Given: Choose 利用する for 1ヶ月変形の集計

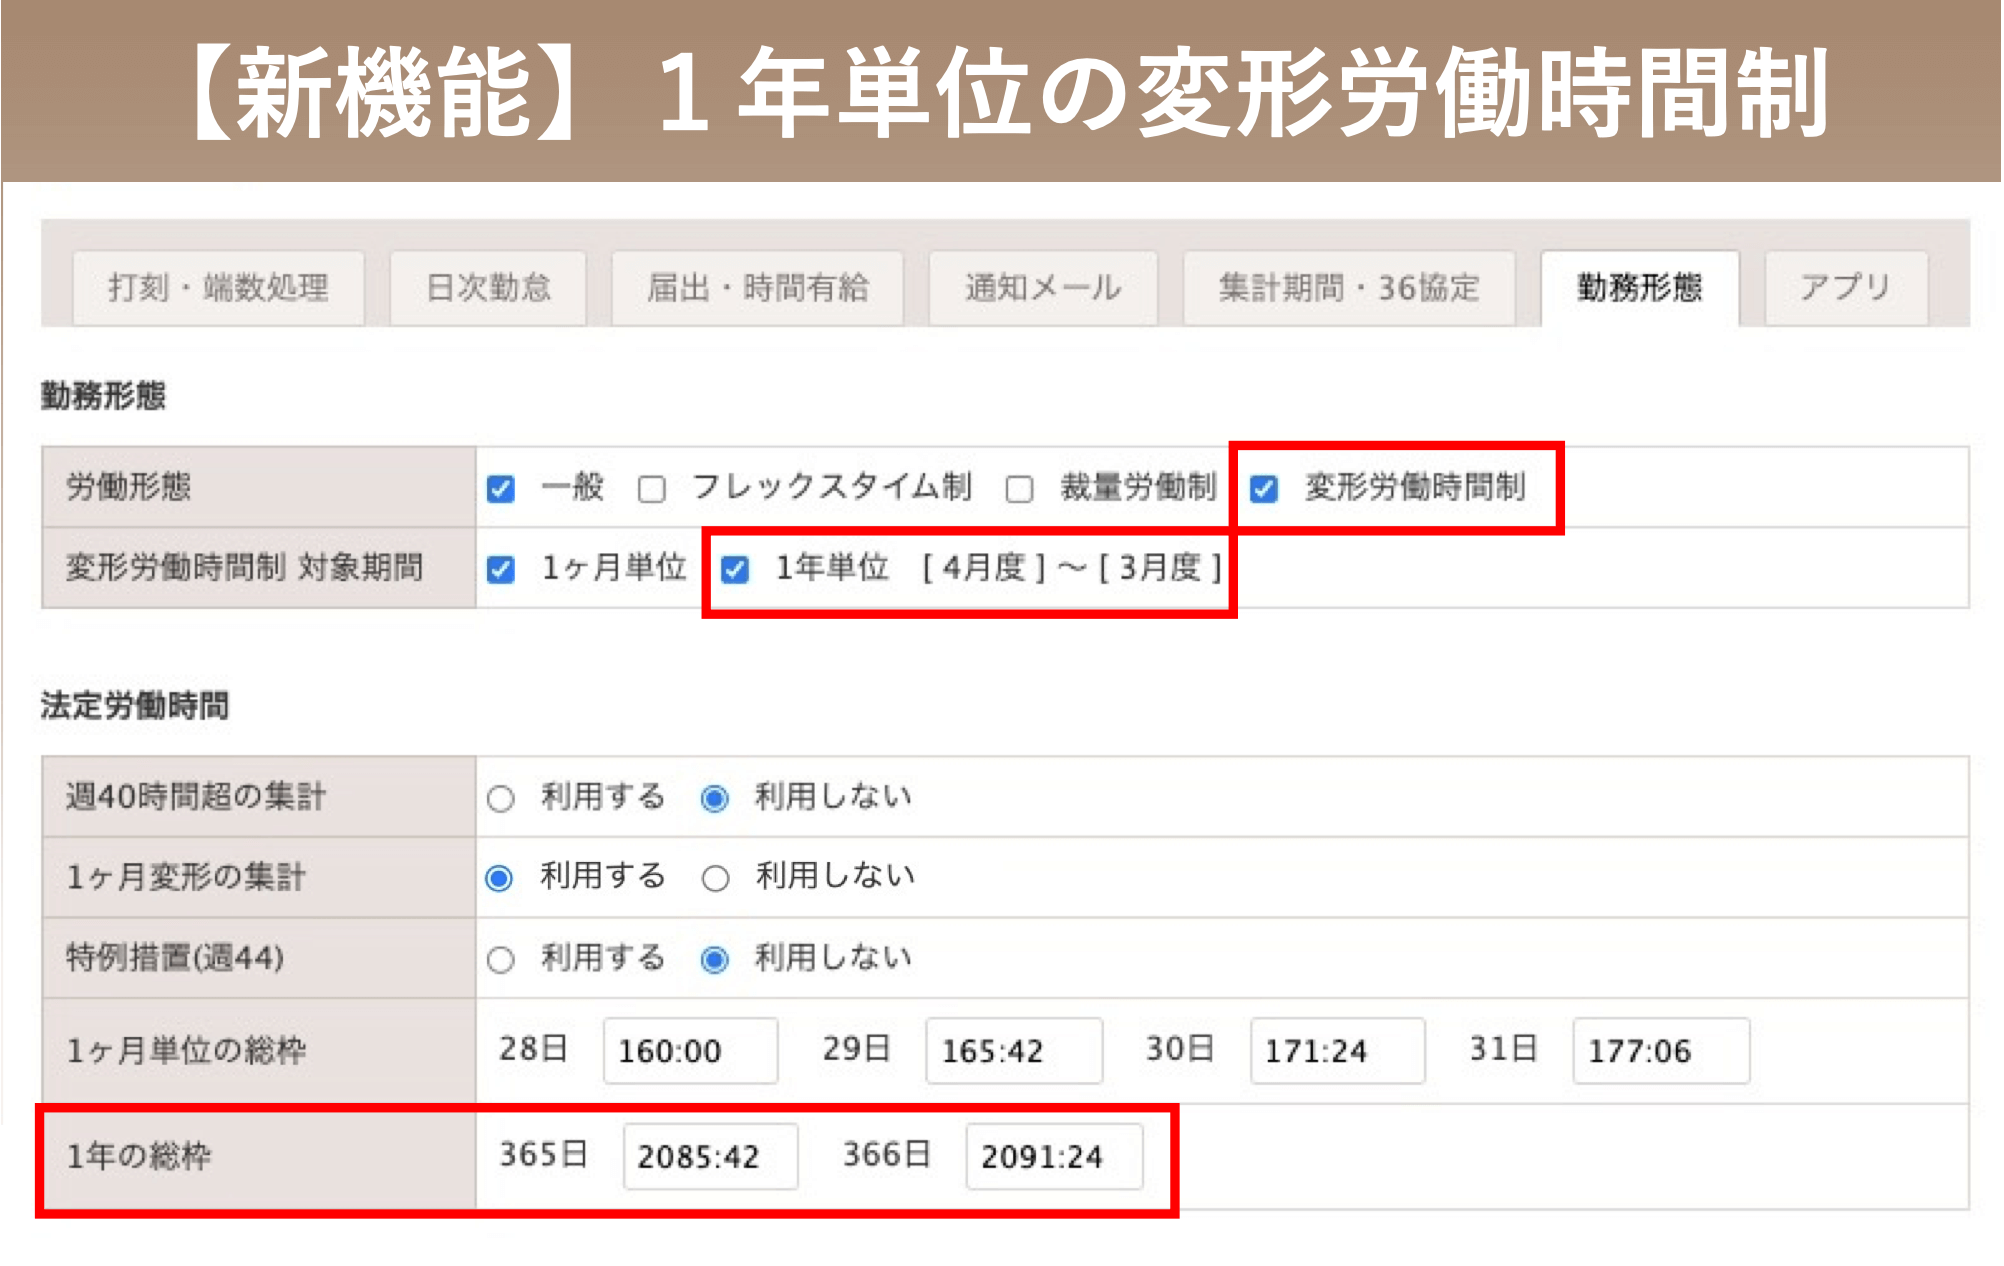Looking at the screenshot, I should coord(499,878).
